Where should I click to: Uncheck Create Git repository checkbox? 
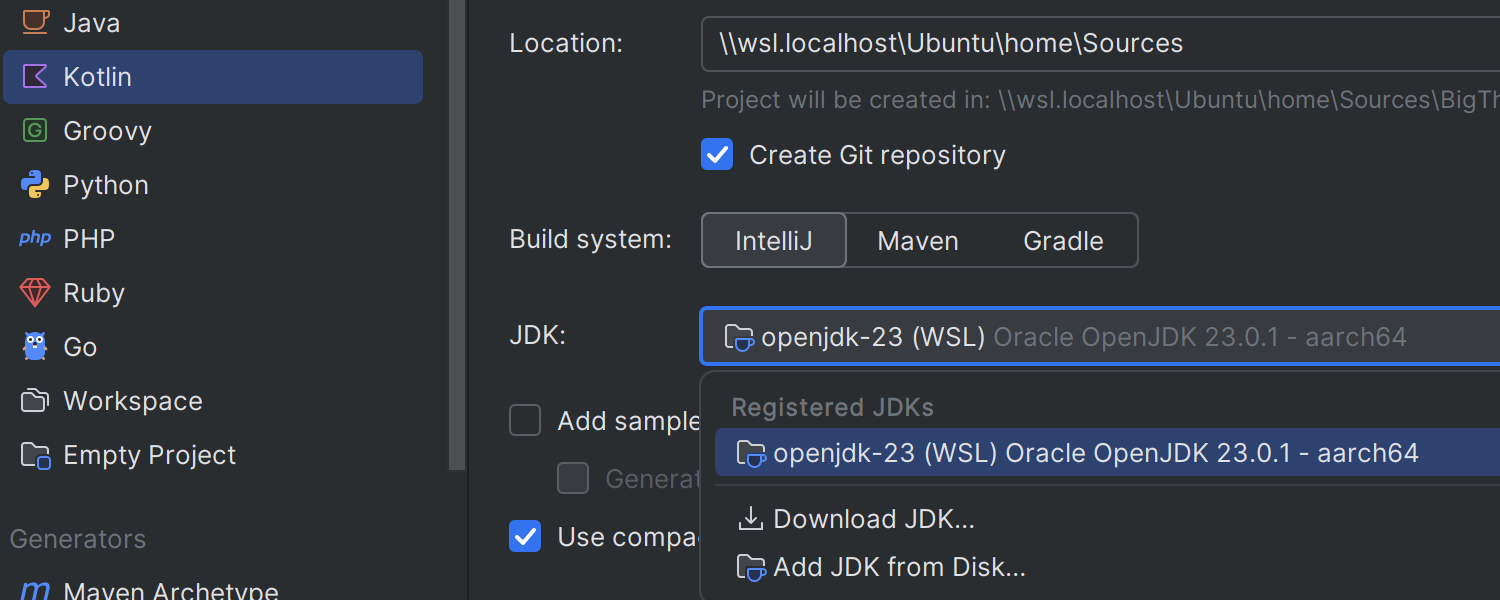coord(717,155)
